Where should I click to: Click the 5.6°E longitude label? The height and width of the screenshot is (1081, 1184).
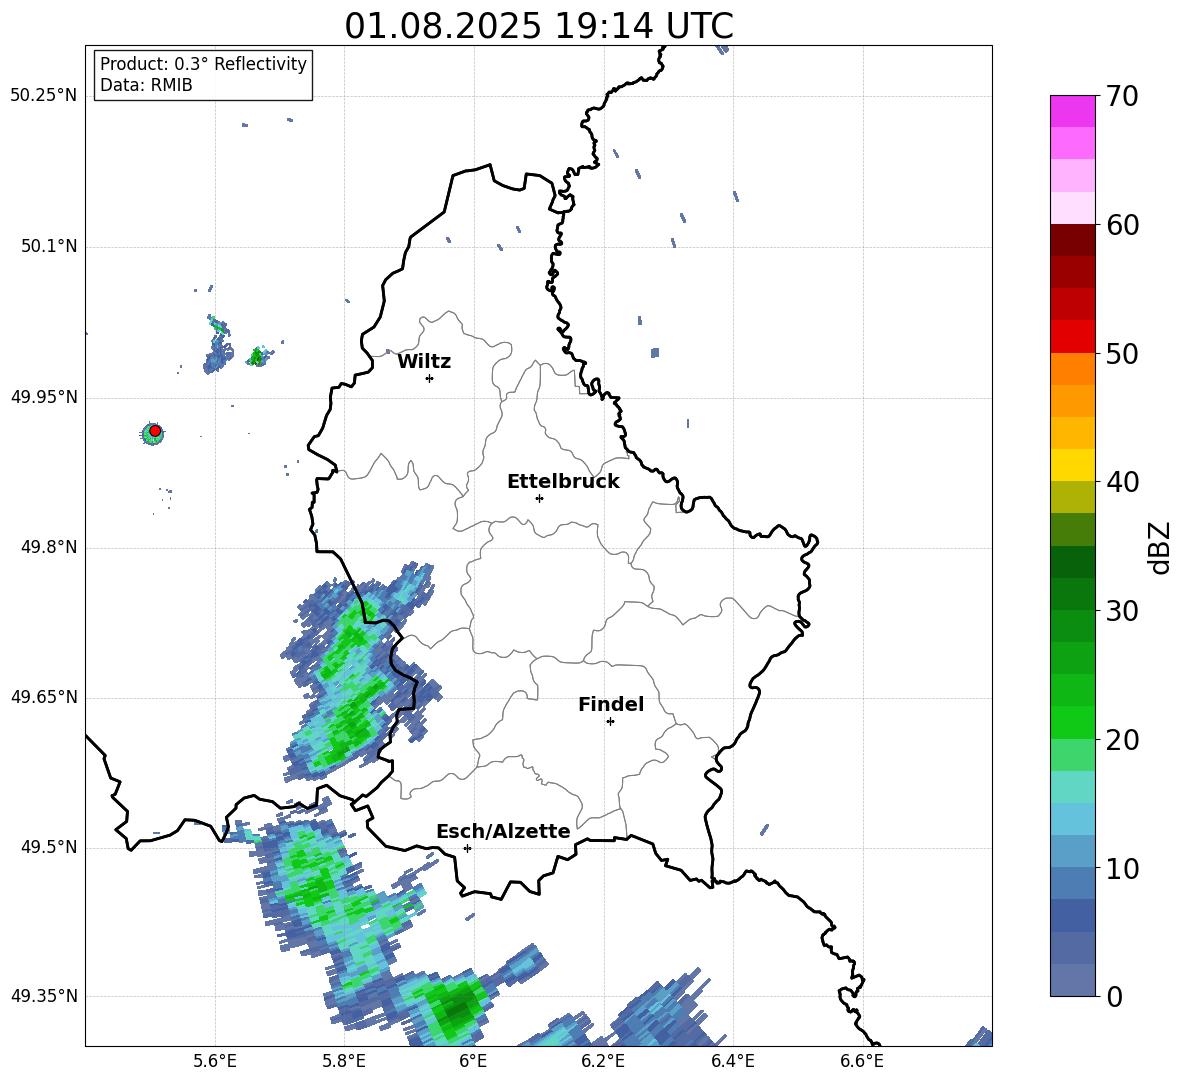(215, 1061)
